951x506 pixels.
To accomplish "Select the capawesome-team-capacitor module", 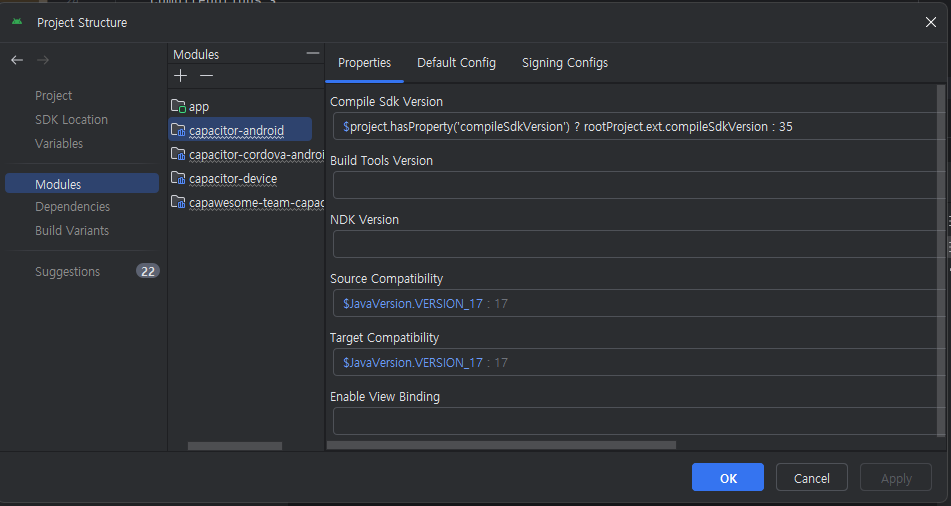I will (257, 203).
